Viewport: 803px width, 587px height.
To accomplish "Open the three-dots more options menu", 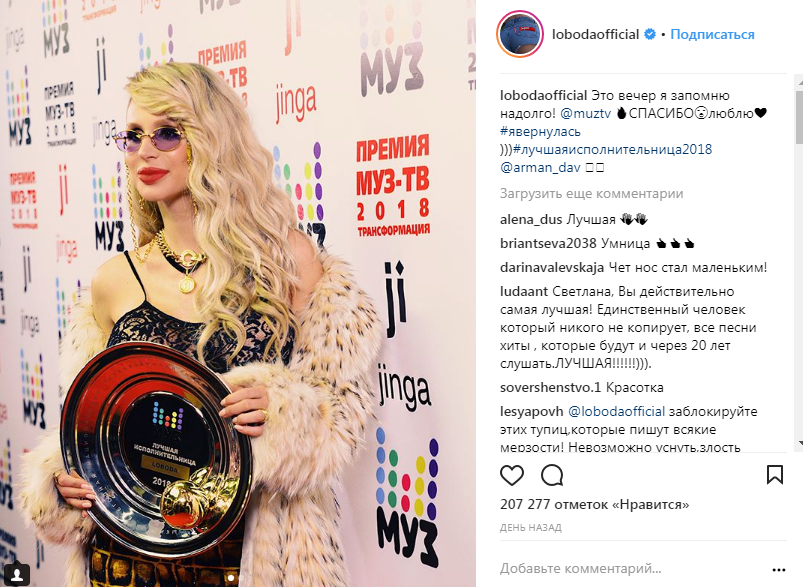I will [x=778, y=570].
